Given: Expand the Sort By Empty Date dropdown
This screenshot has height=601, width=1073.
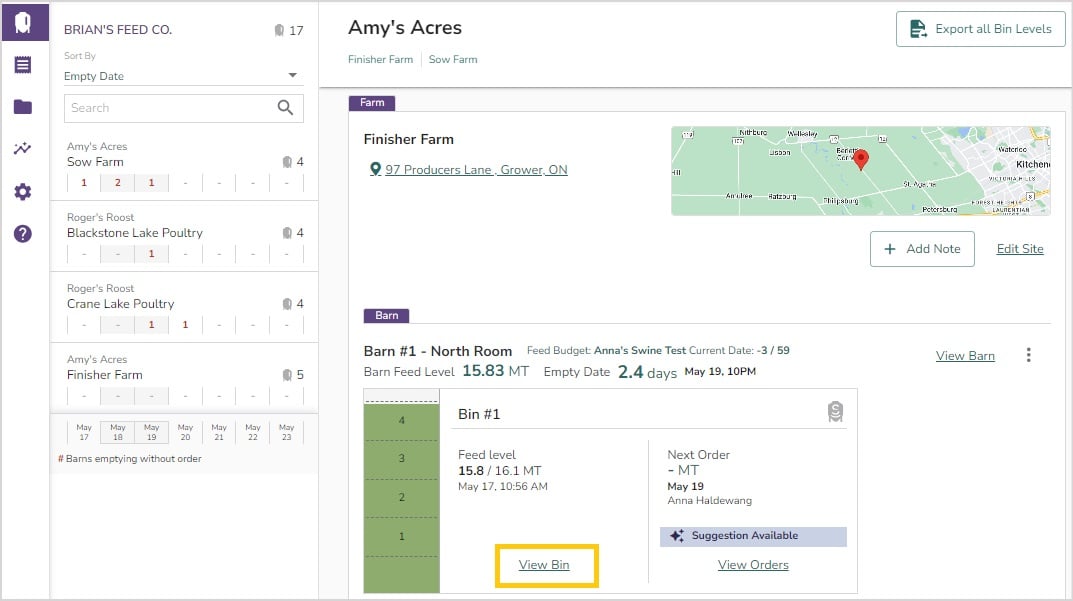Looking at the screenshot, I should (x=292, y=76).
